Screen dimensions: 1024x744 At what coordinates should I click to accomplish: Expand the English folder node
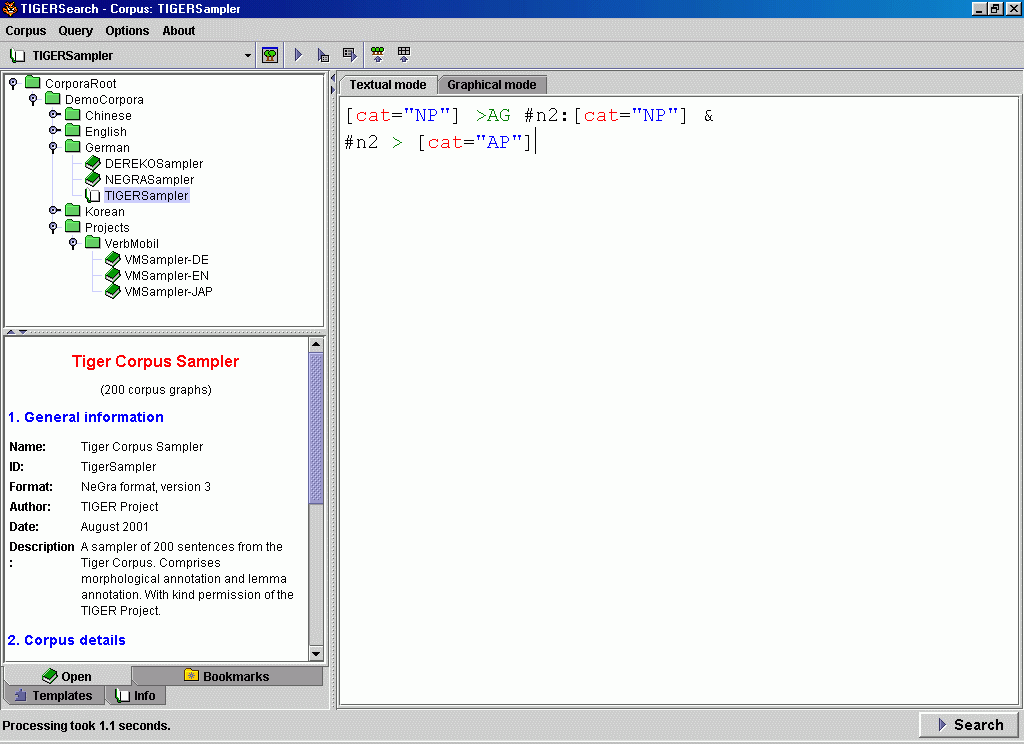[x=54, y=131]
